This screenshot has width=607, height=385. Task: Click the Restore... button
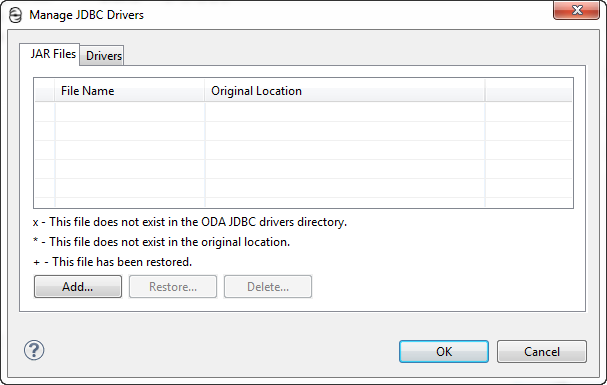click(x=173, y=287)
